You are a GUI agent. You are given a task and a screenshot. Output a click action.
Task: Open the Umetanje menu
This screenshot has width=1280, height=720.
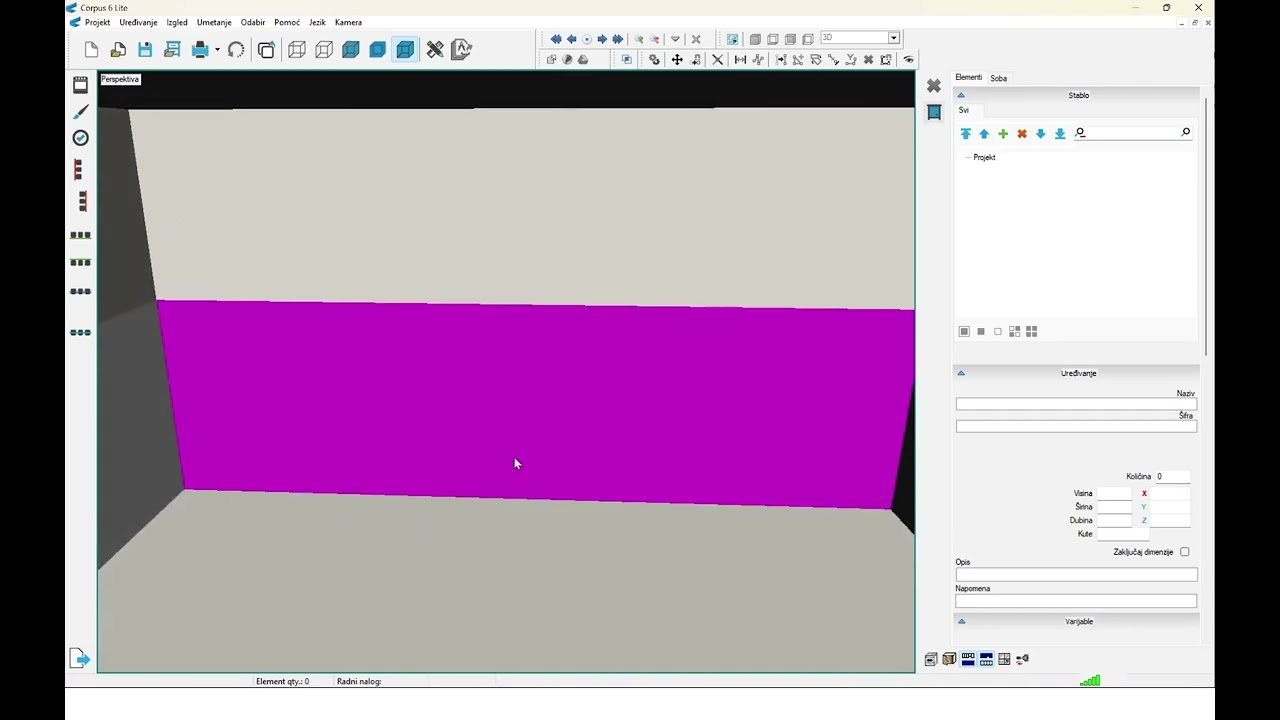214,22
